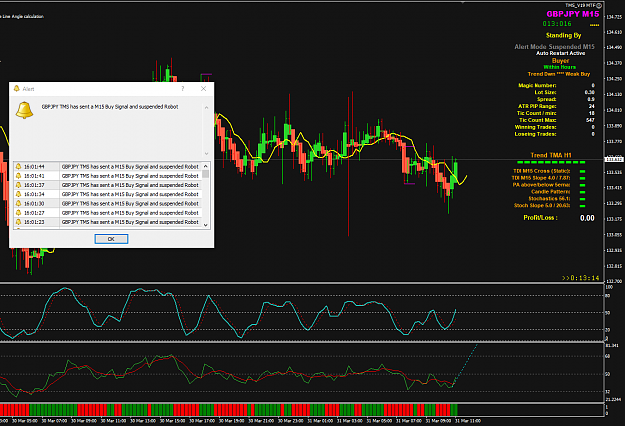This screenshot has width=625, height=426.
Task: Click the 'Standing By' status label
Action: tap(563, 35)
